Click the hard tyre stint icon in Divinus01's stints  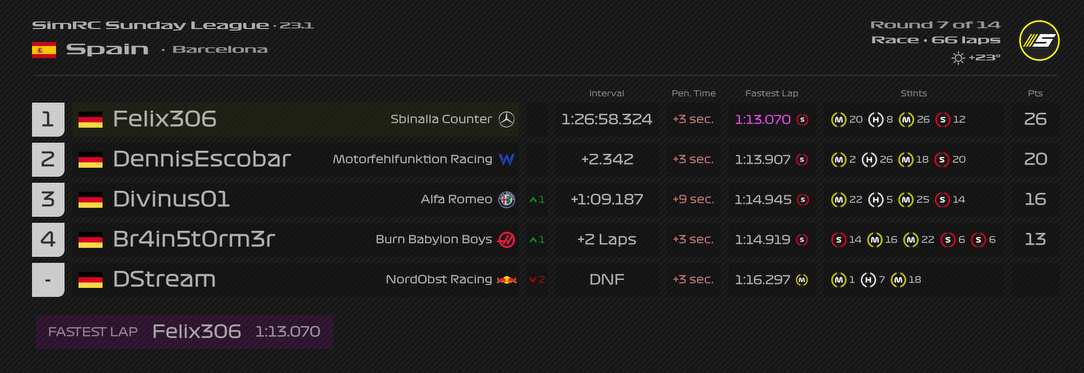[875, 200]
